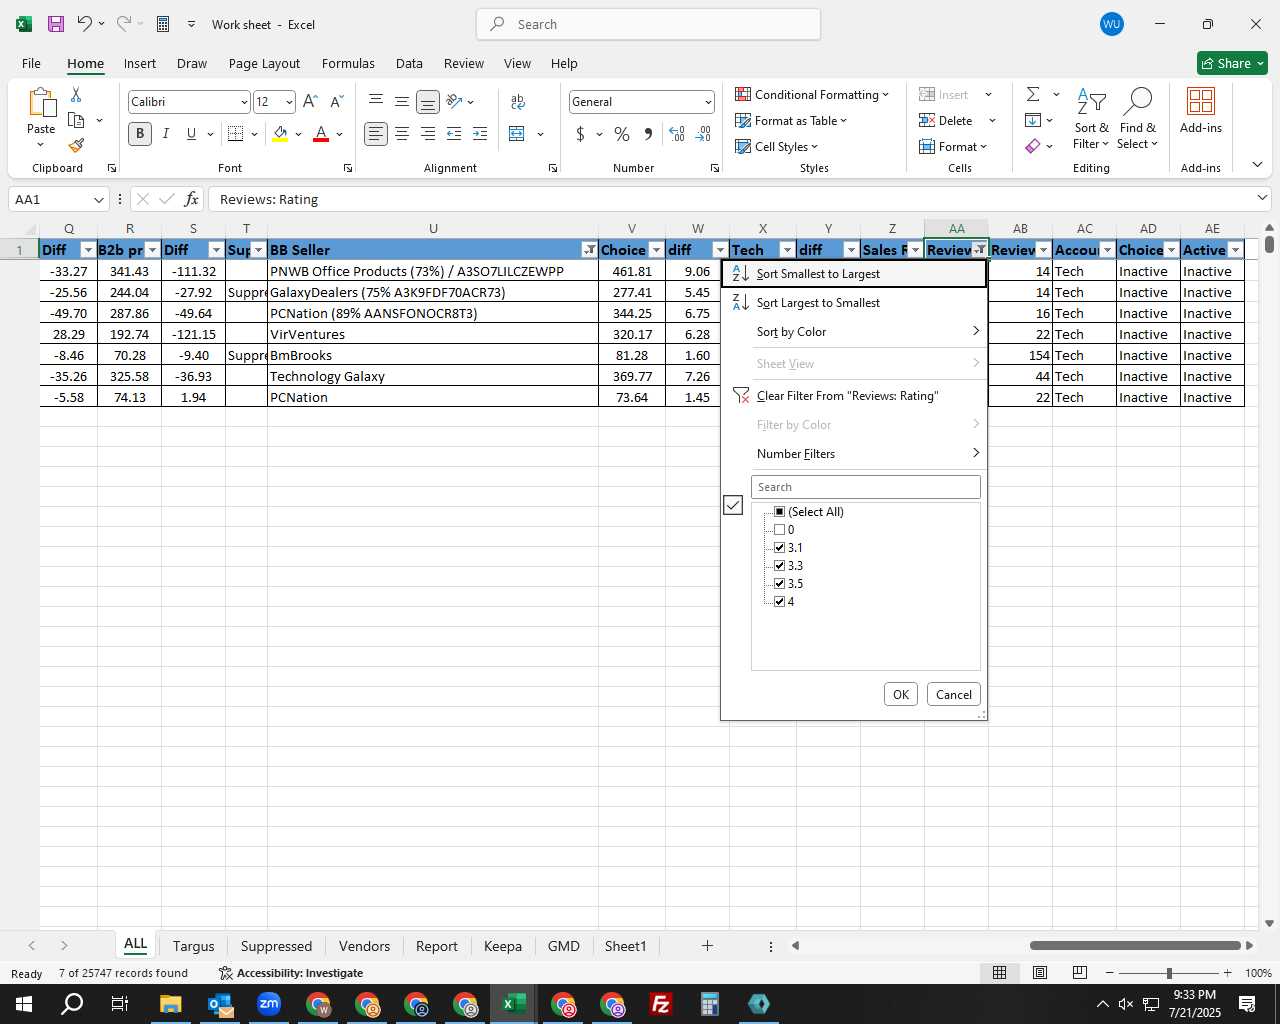Toggle Bold formatting
The height and width of the screenshot is (1024, 1280).
pos(140,133)
